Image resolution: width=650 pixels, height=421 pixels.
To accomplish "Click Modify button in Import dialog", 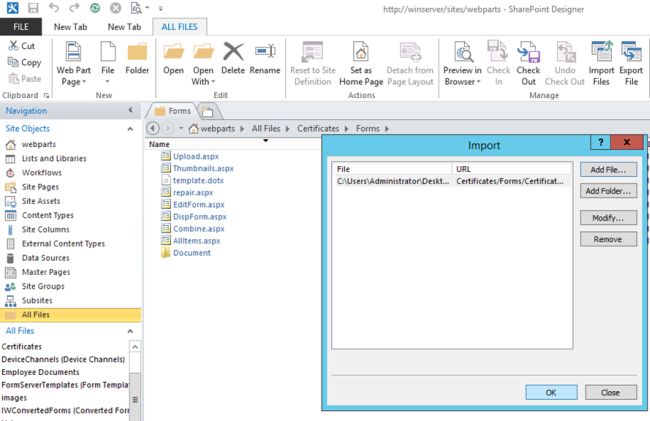I will (608, 218).
